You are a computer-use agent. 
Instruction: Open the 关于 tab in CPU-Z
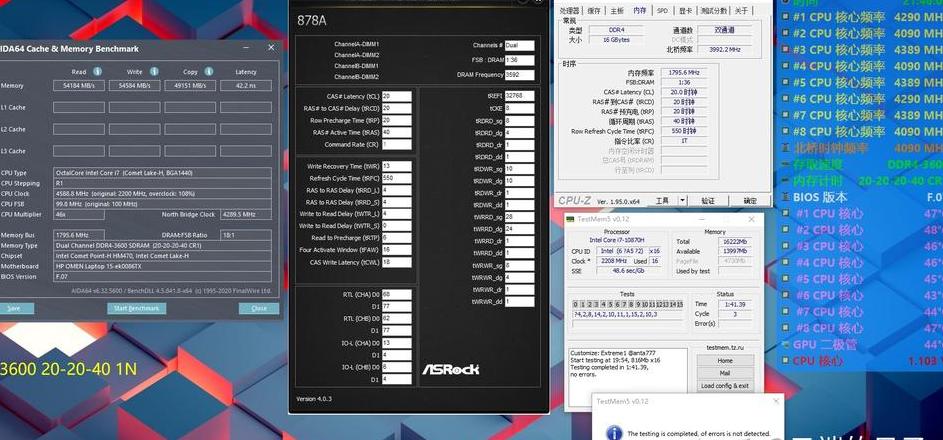coord(742,11)
